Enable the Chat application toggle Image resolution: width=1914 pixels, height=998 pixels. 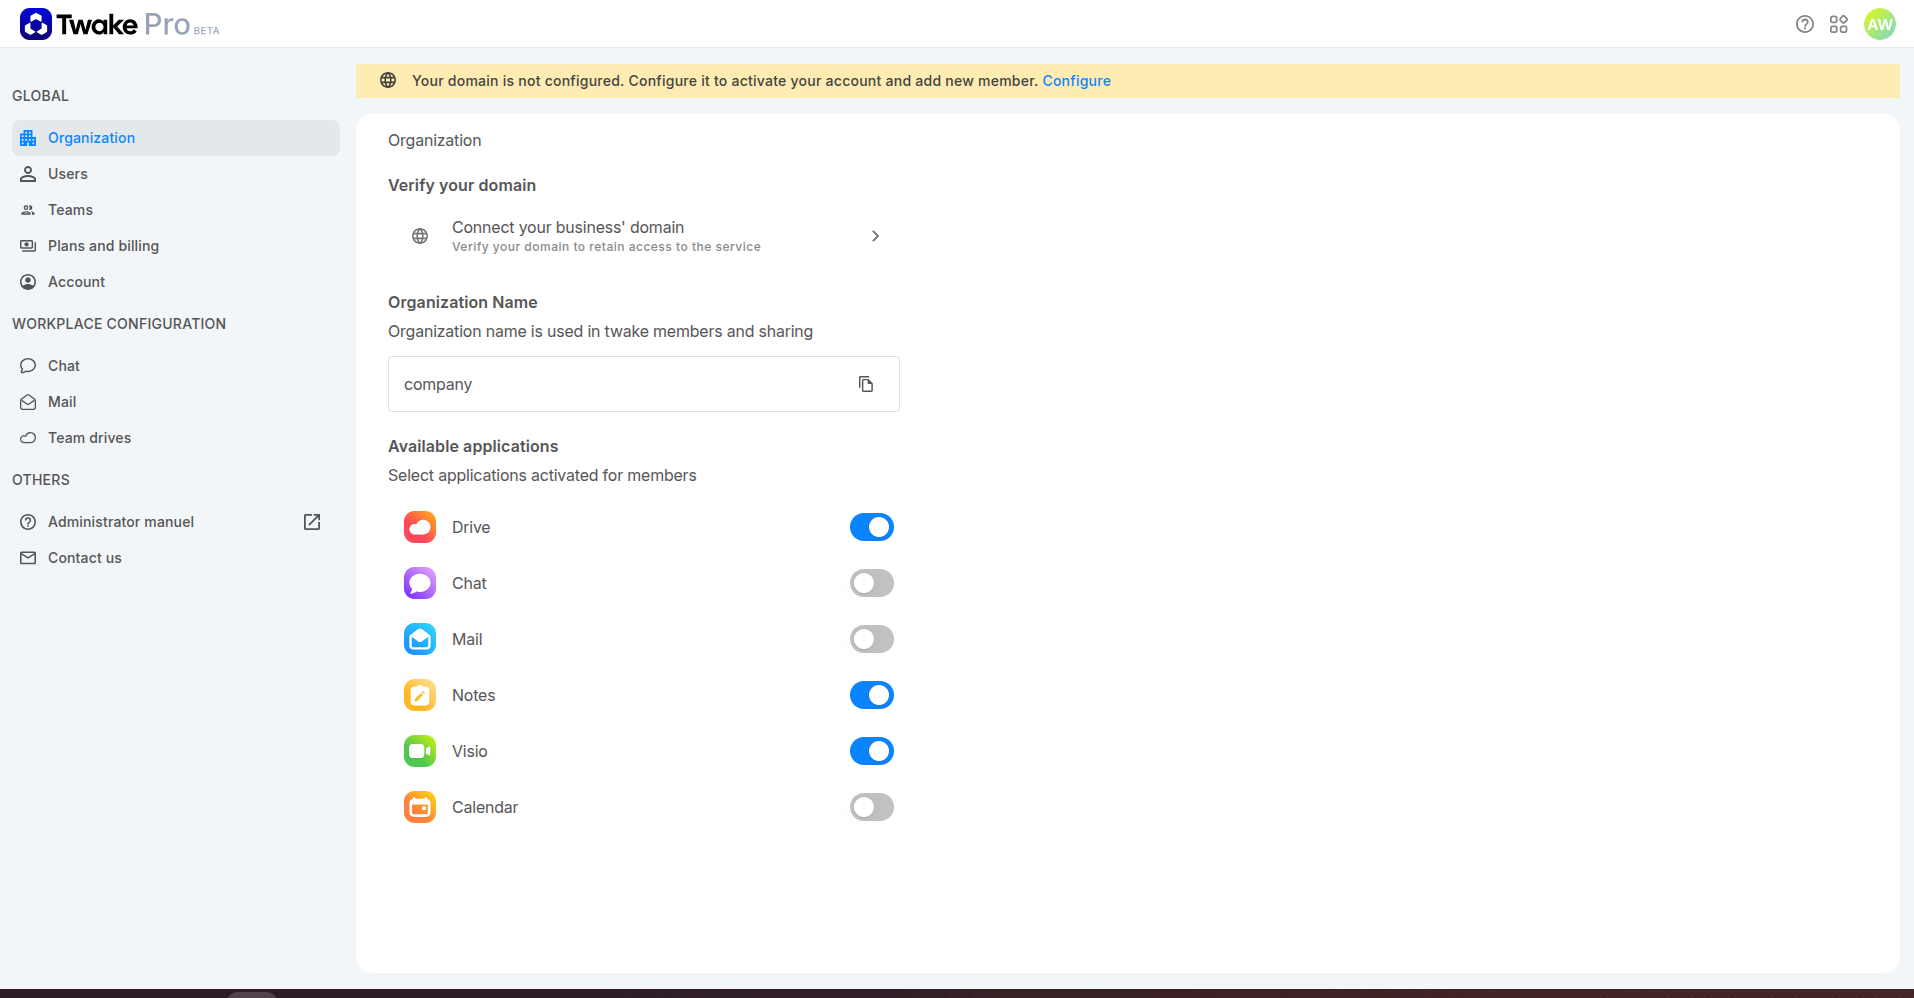tap(872, 583)
